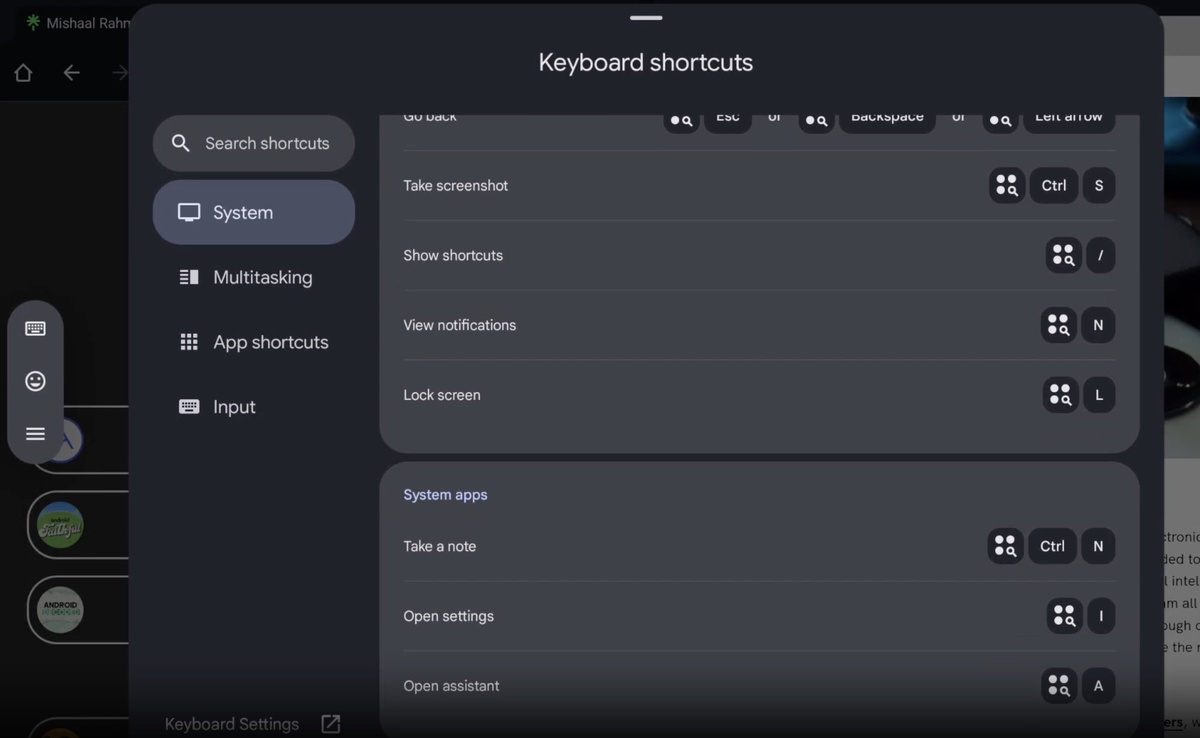Click the browser back arrow
This screenshot has width=1200, height=738.
coord(71,73)
